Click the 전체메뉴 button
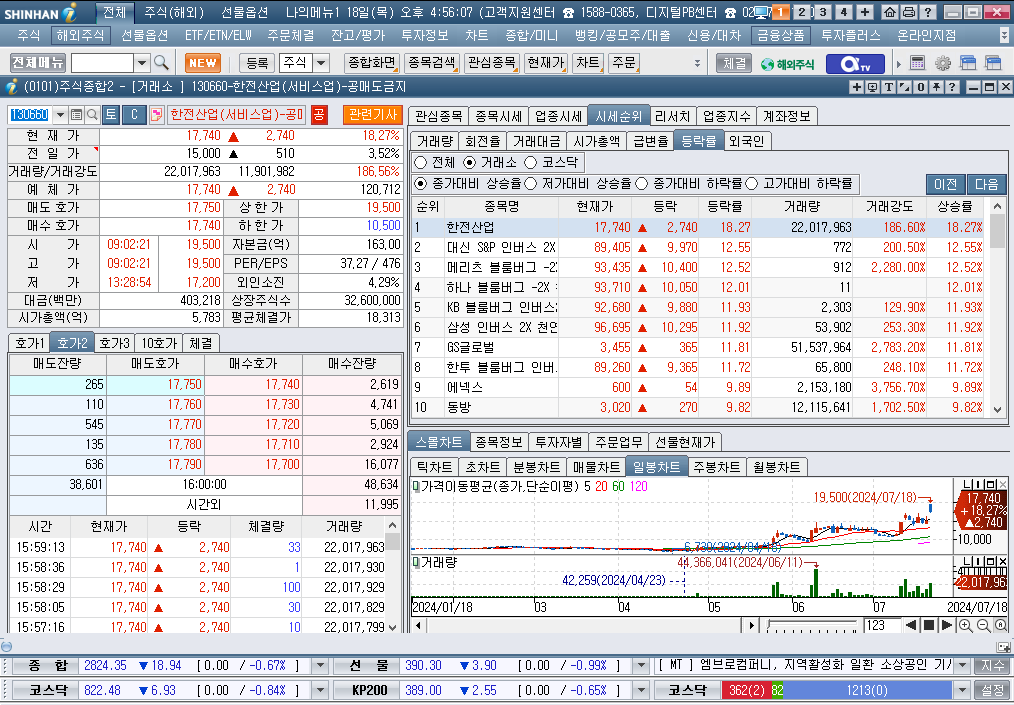Image resolution: width=1014 pixels, height=705 pixels. coord(38,63)
